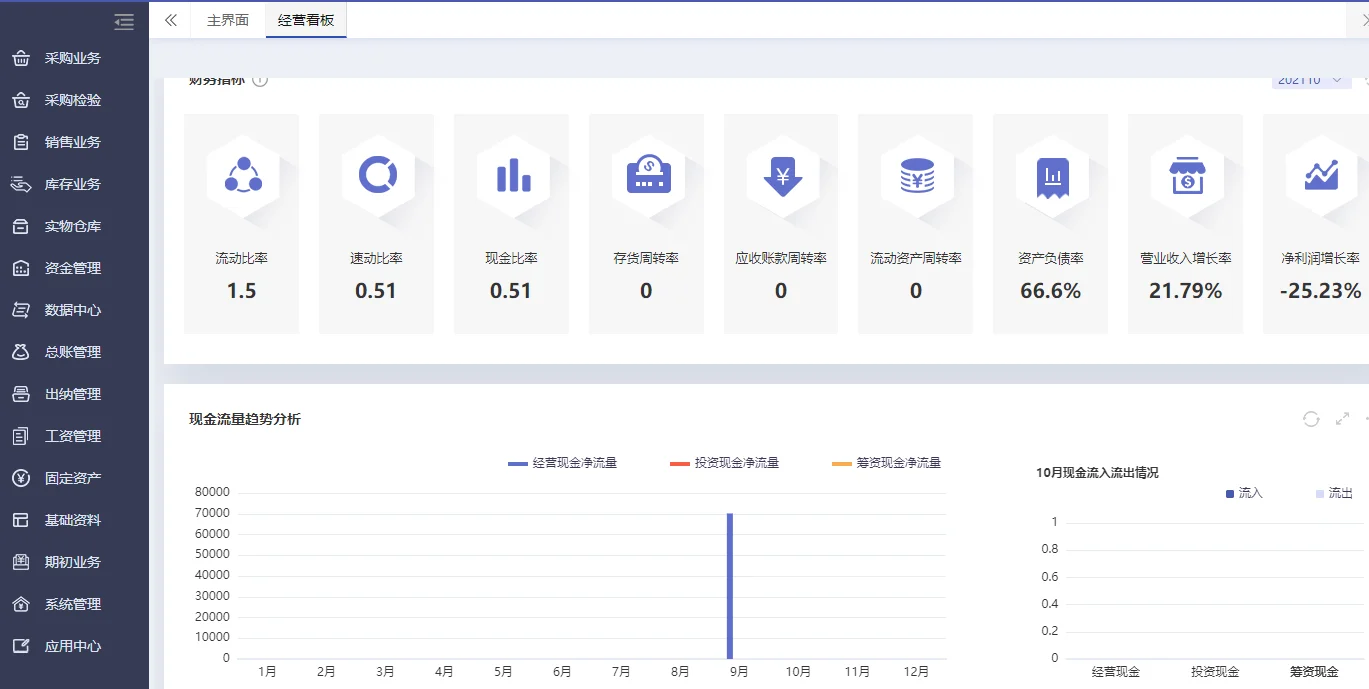The height and width of the screenshot is (689, 1369).
Task: Toggle 流入 legend in October chart
Action: 1244,493
